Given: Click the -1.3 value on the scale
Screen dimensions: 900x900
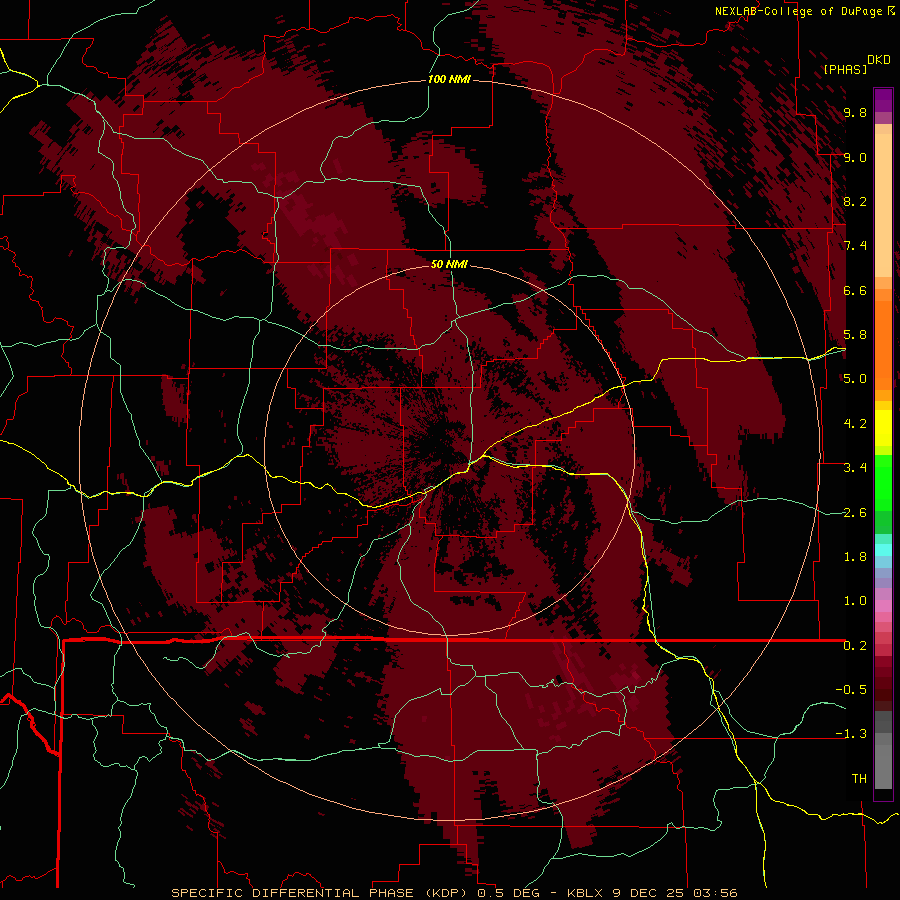Looking at the screenshot, I should (852, 734).
